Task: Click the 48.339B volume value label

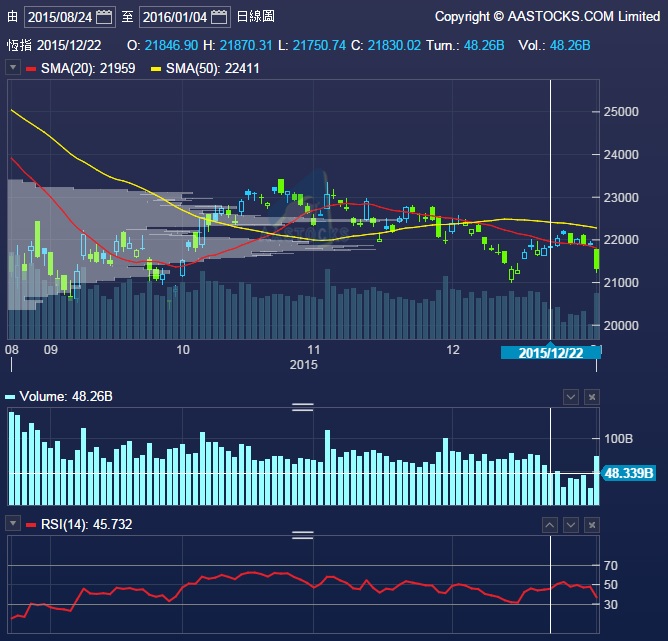Action: click(629, 473)
